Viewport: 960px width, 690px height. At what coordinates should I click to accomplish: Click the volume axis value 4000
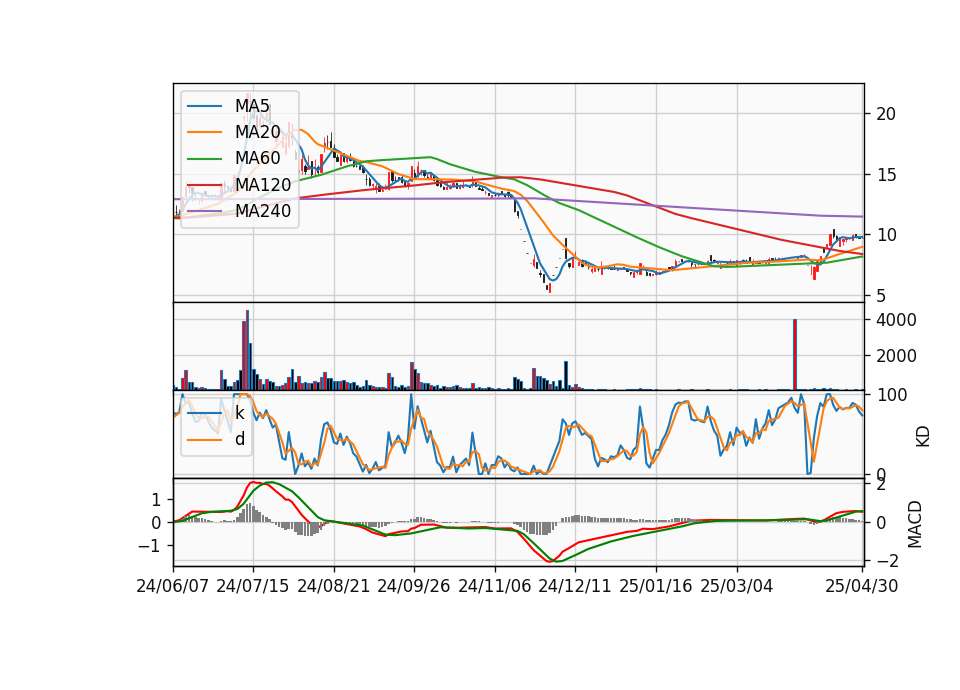point(896,320)
